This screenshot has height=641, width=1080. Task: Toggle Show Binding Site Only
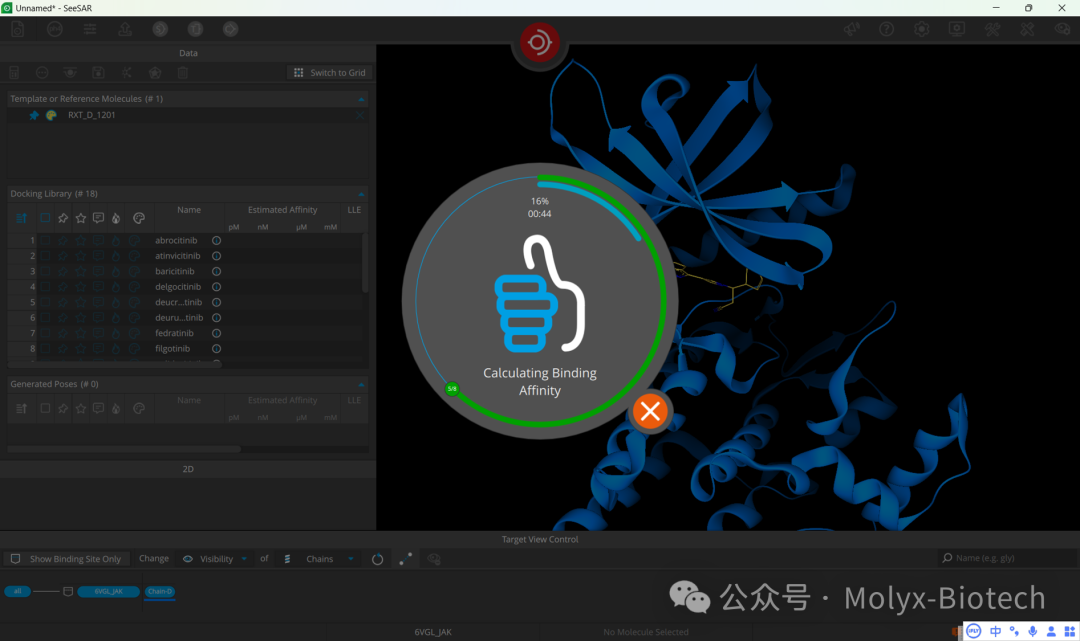point(66,558)
